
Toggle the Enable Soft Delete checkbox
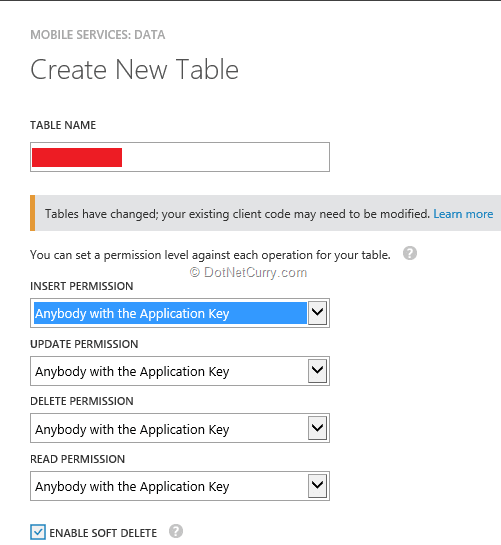click(x=38, y=532)
